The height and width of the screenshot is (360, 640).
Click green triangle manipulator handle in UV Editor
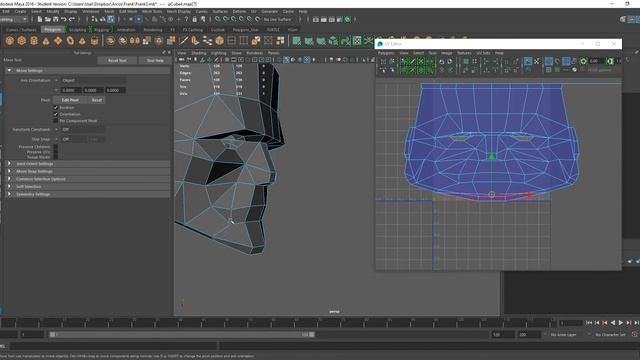(x=492, y=156)
